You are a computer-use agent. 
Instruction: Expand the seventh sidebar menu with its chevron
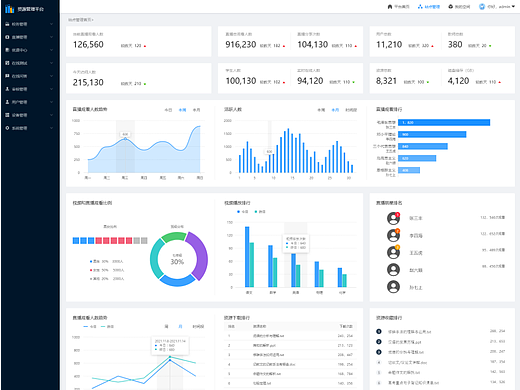click(x=51, y=102)
